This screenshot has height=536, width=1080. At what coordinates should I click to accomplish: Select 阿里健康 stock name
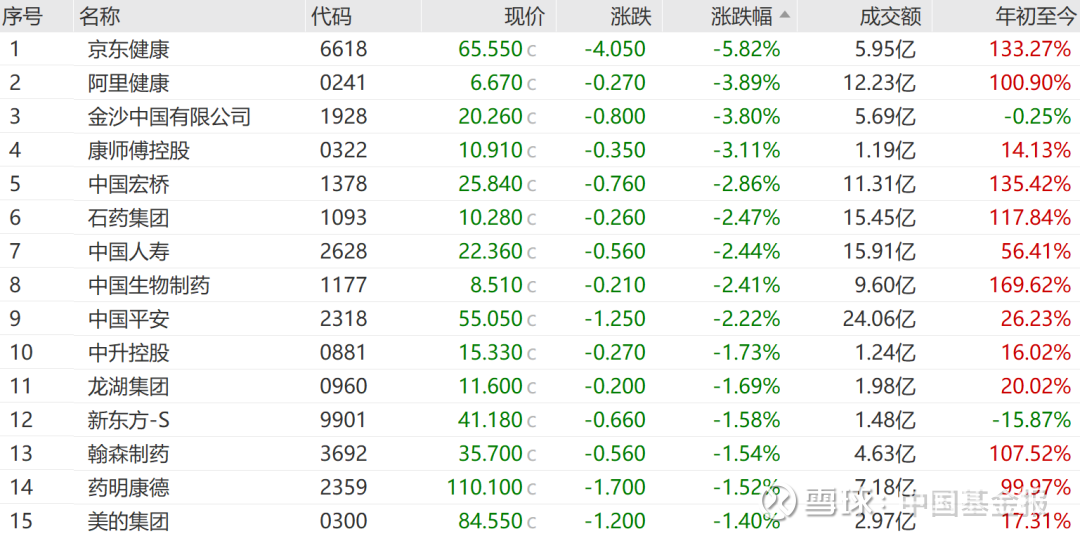[x=128, y=83]
